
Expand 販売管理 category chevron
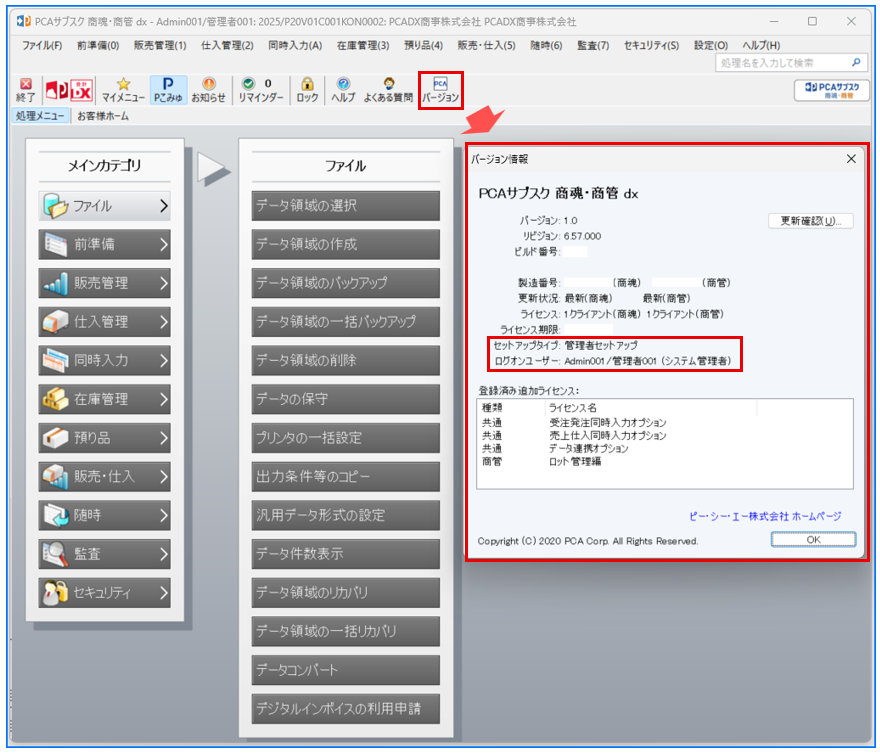tap(163, 284)
